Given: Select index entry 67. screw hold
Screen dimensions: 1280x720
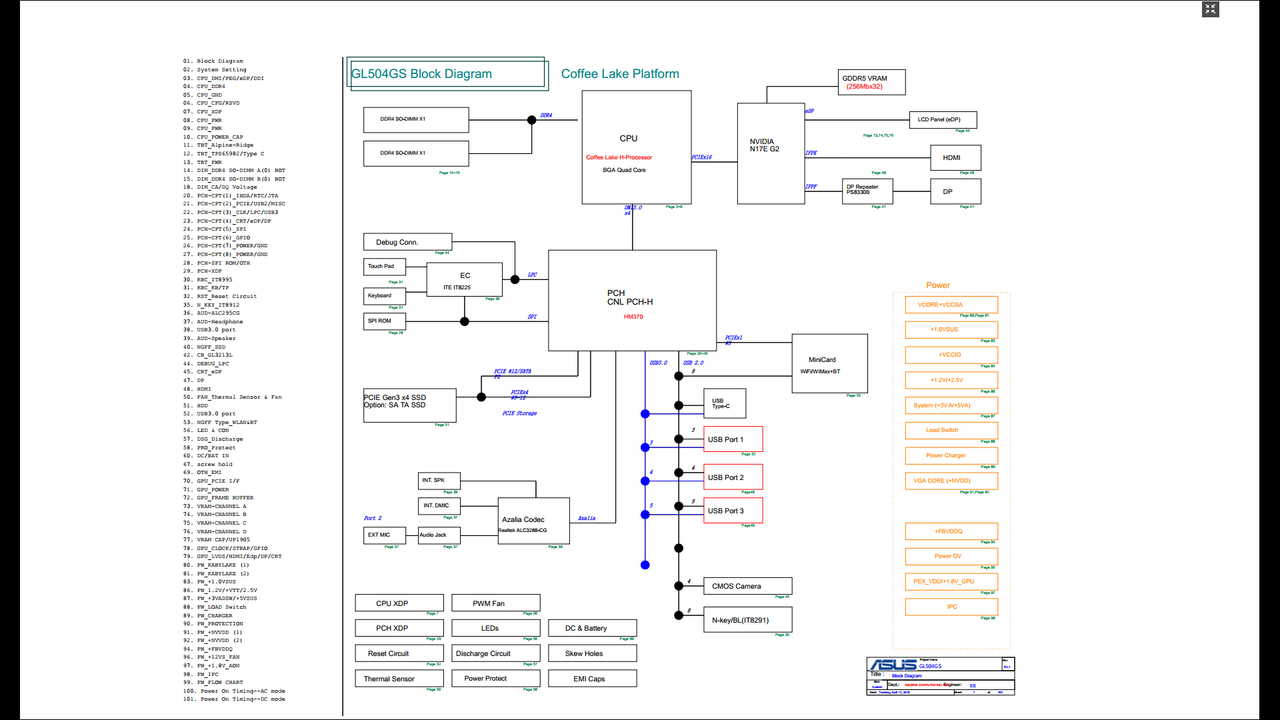Looking at the screenshot, I should point(208,464).
